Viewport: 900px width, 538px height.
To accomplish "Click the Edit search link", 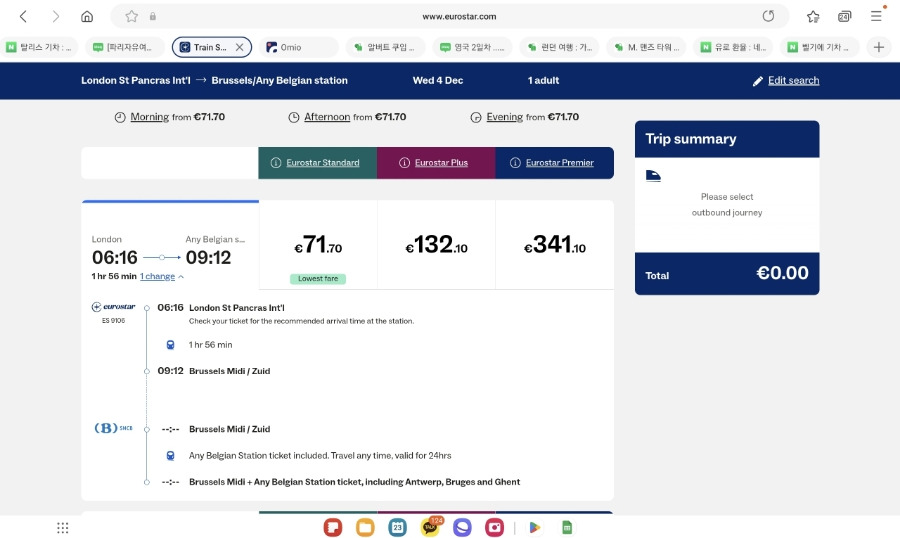I will coord(793,80).
